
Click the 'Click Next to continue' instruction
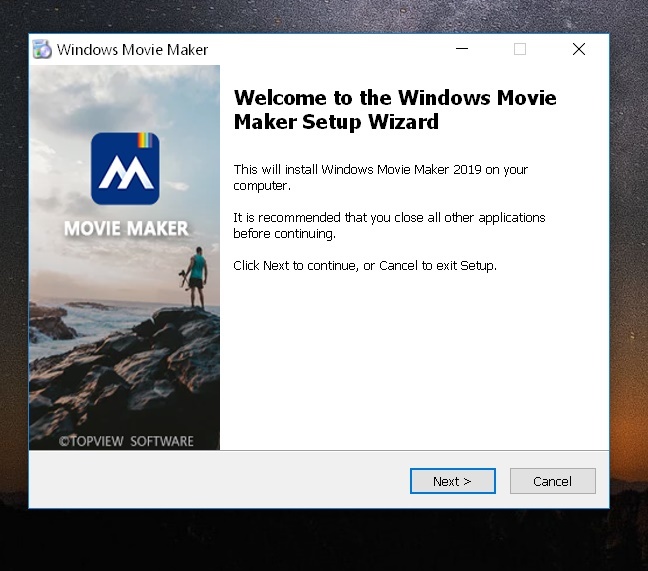364,265
